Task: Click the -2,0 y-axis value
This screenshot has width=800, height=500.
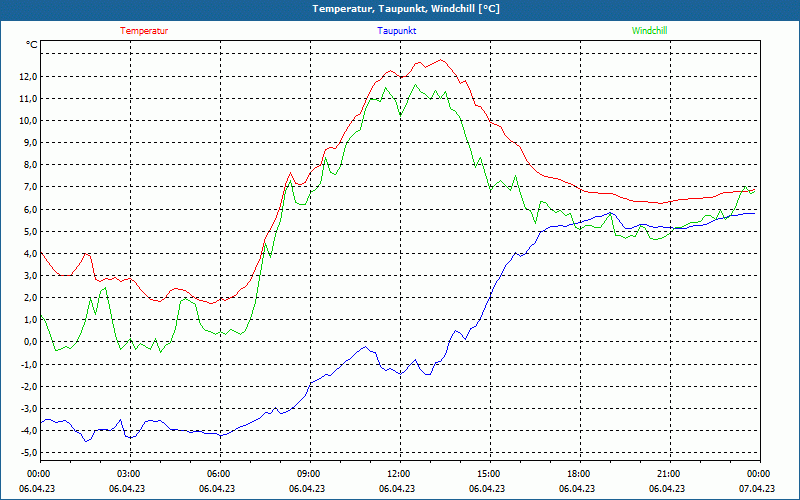Action: click(x=29, y=386)
